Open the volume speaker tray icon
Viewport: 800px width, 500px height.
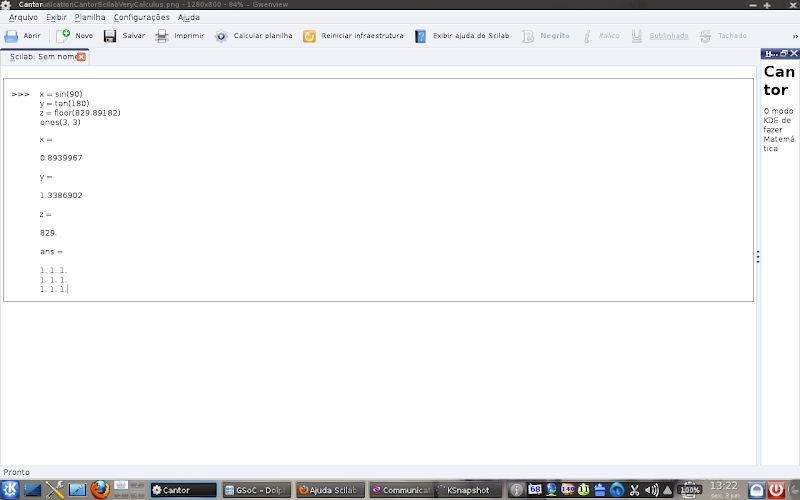[651, 490]
